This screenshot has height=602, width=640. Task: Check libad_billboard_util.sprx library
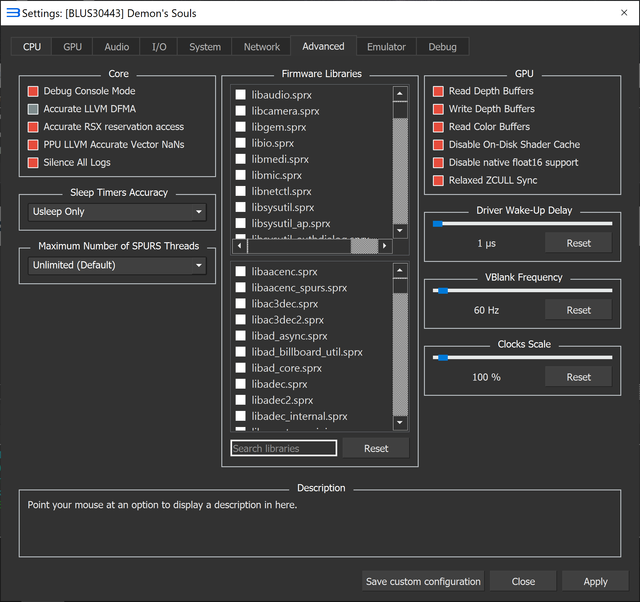click(241, 352)
